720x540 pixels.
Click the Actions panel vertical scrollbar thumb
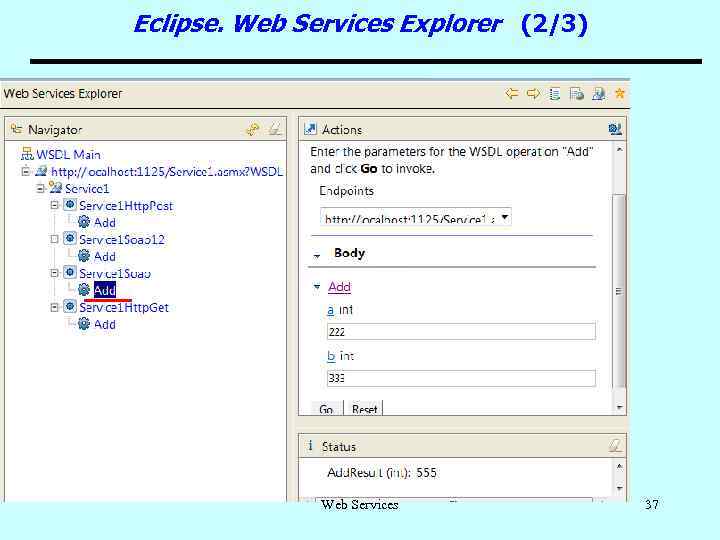tap(619, 291)
